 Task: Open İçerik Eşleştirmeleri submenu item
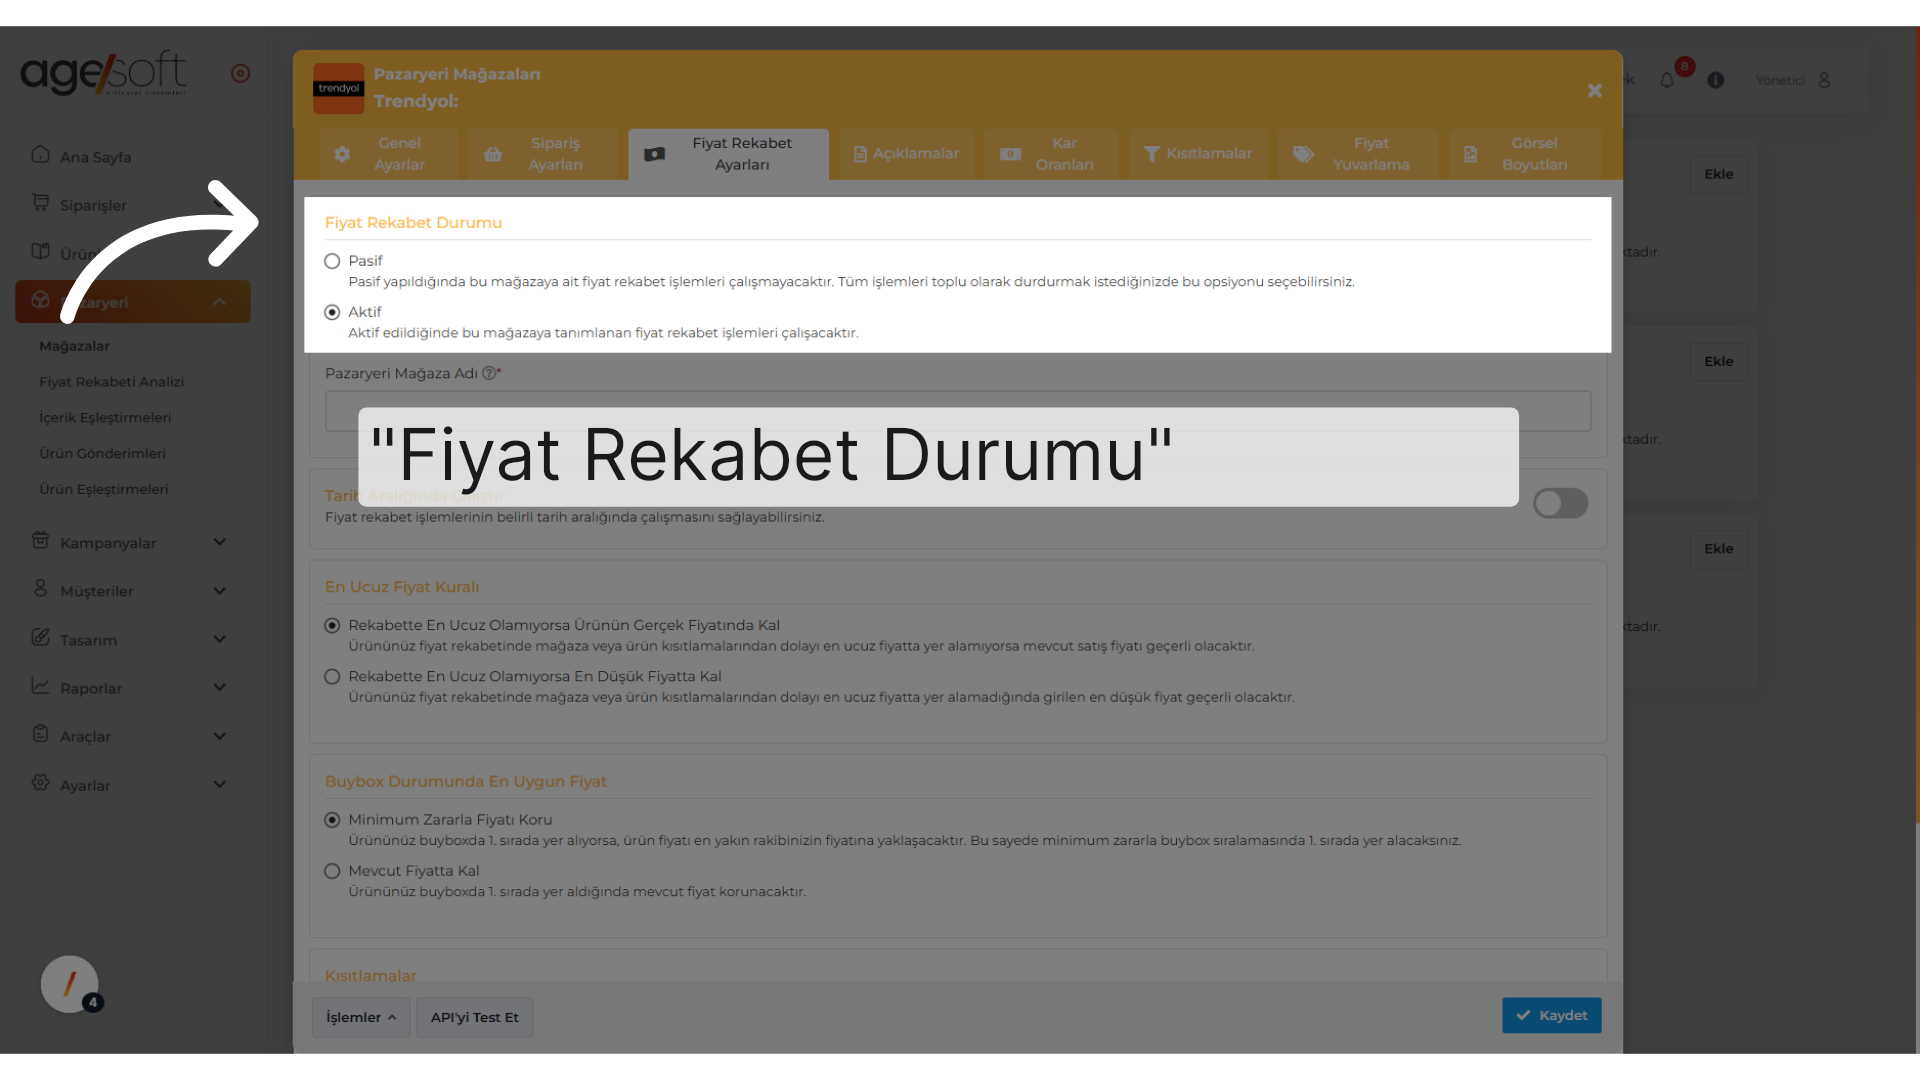(x=105, y=418)
